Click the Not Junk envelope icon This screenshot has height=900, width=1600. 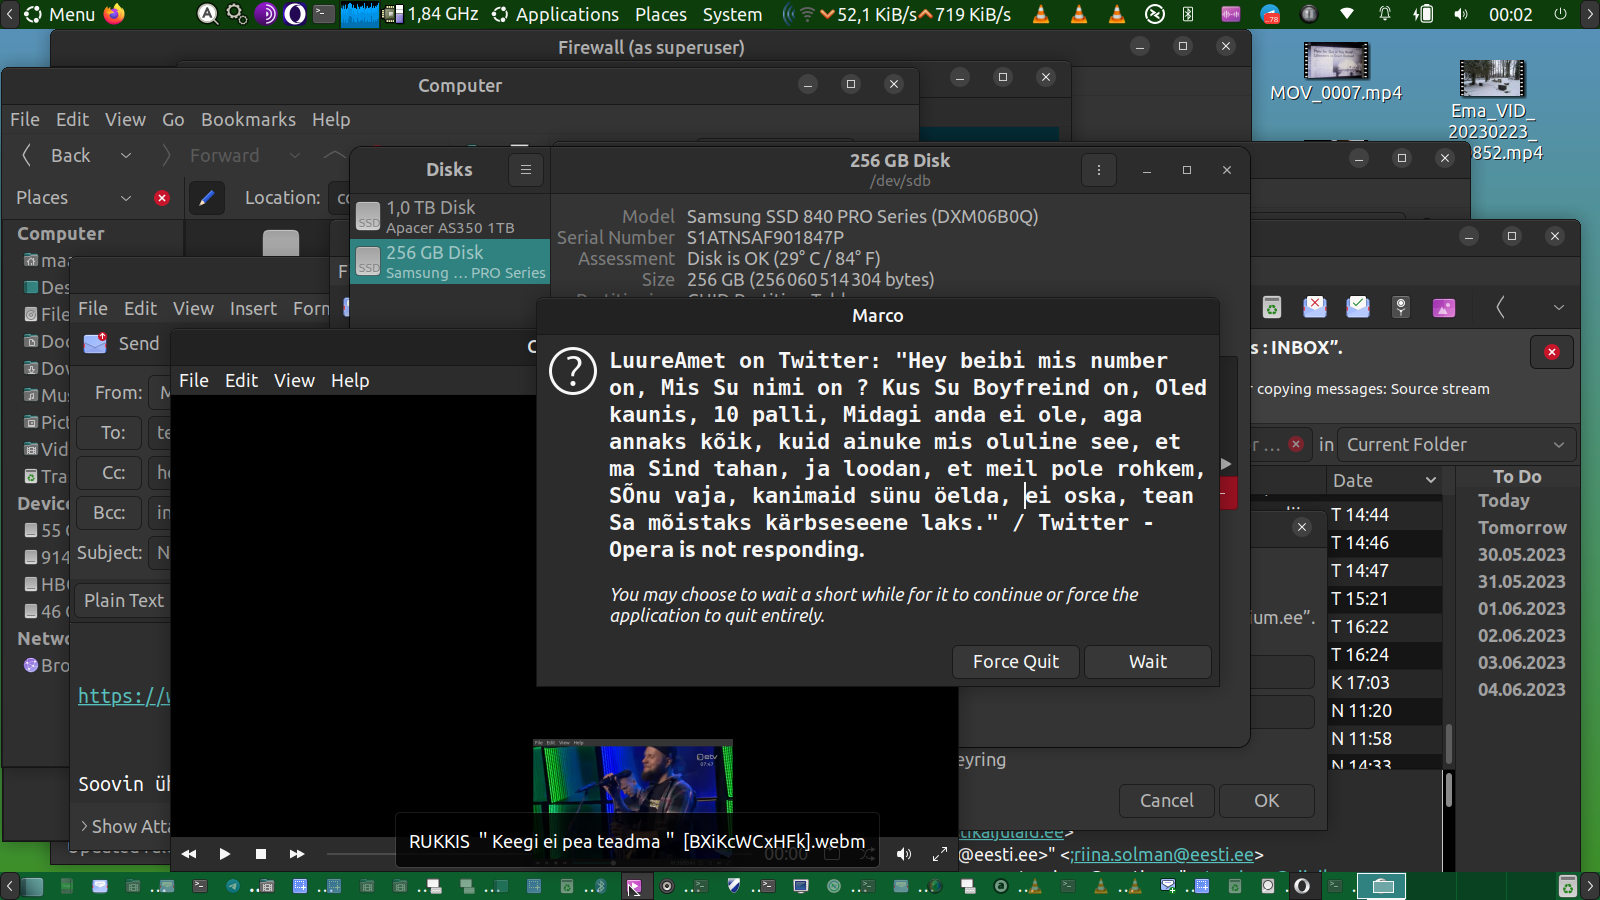pos(1357,307)
